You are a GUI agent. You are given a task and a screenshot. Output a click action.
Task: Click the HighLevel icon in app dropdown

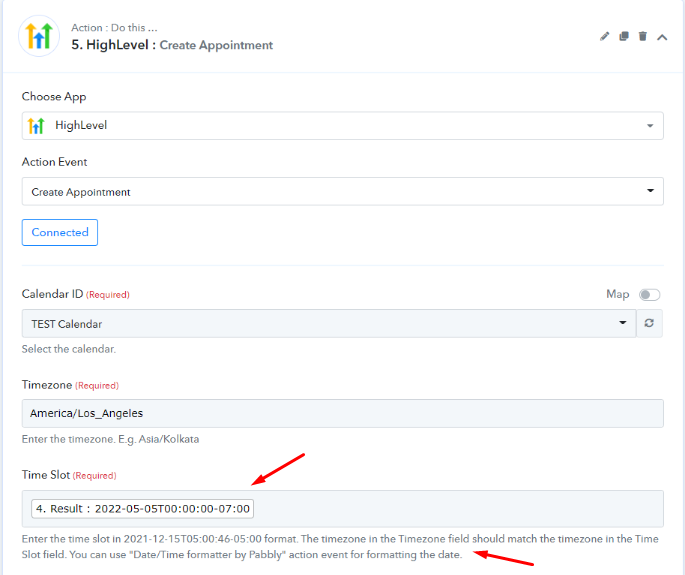pos(36,126)
